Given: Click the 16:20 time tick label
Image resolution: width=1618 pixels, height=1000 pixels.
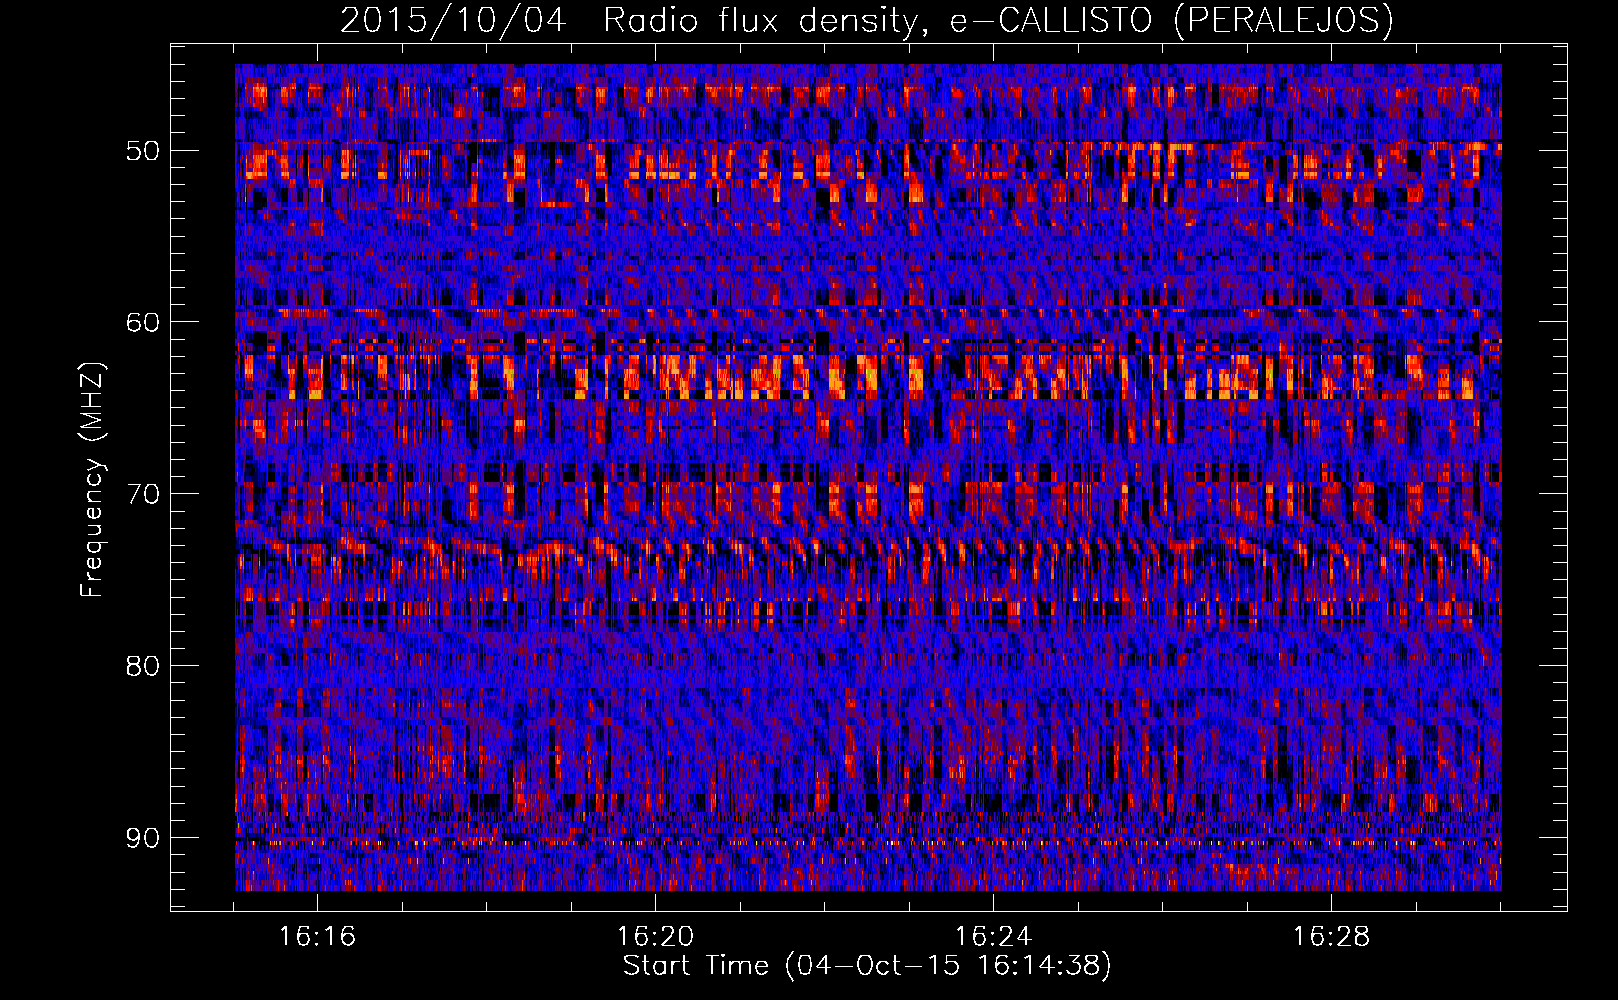Looking at the screenshot, I should point(655,937).
